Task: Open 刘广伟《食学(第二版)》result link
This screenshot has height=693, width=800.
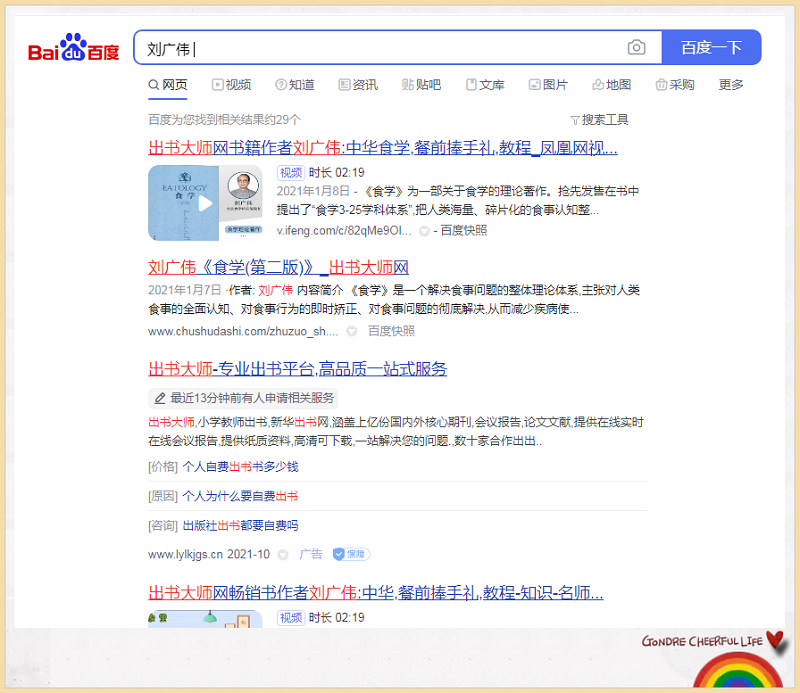Action: click(x=278, y=267)
